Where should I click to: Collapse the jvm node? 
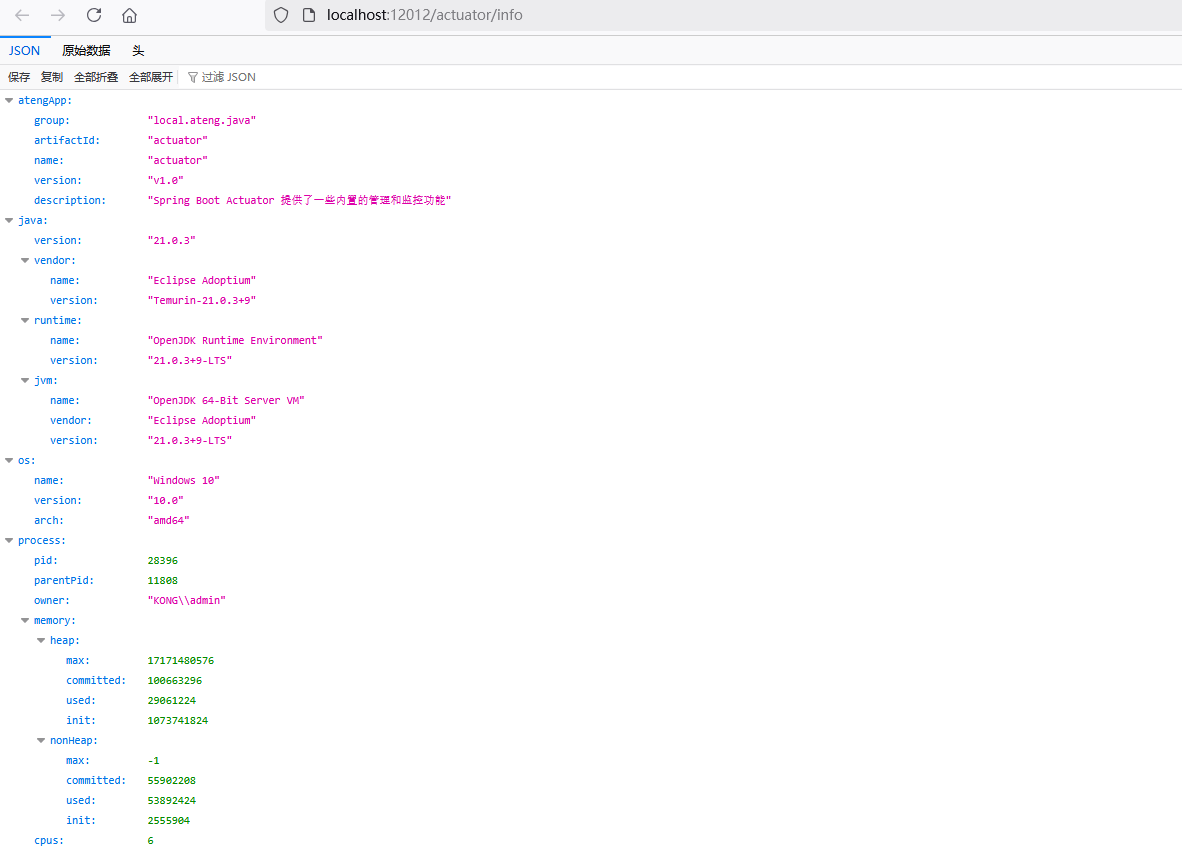coord(25,380)
